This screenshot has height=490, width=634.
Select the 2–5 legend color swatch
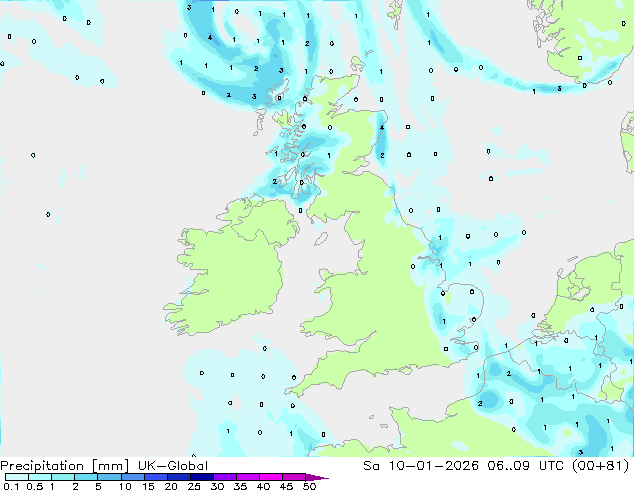tap(86, 477)
